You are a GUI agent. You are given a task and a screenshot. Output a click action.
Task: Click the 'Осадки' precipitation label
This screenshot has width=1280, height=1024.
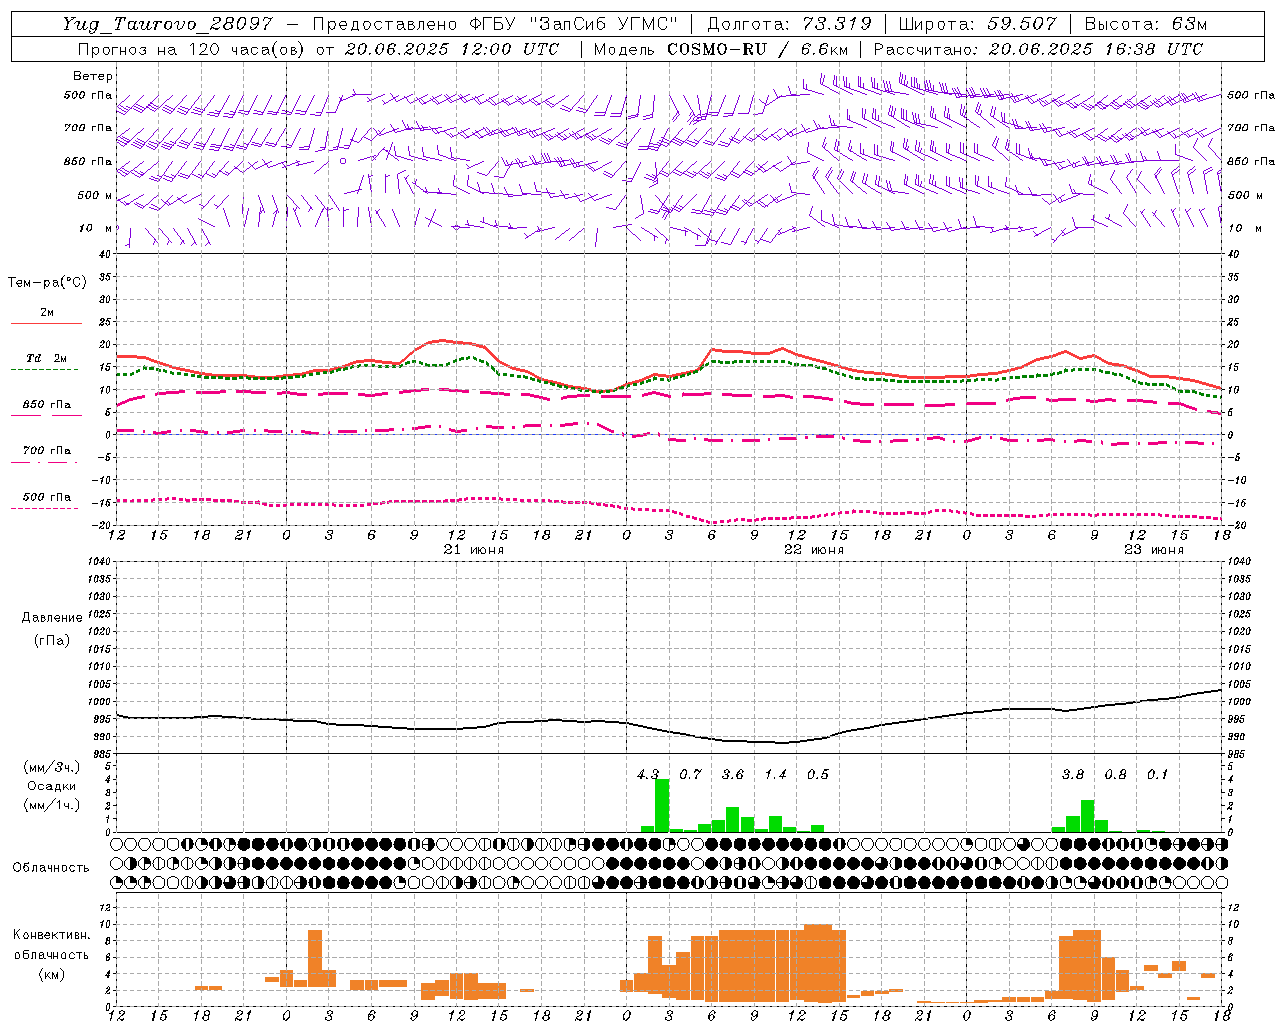(51, 786)
